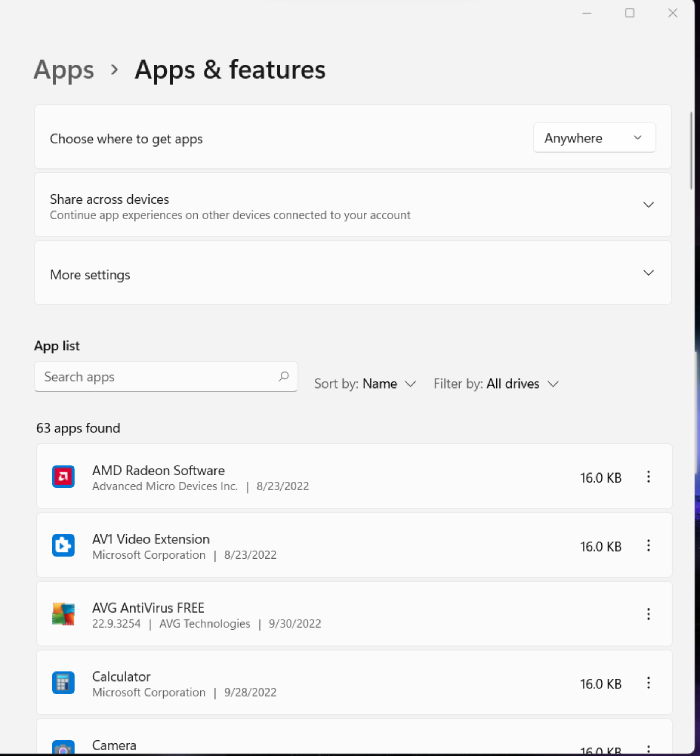Click the 63 apps found text
This screenshot has height=756, width=700.
pyautogui.click(x=78, y=428)
